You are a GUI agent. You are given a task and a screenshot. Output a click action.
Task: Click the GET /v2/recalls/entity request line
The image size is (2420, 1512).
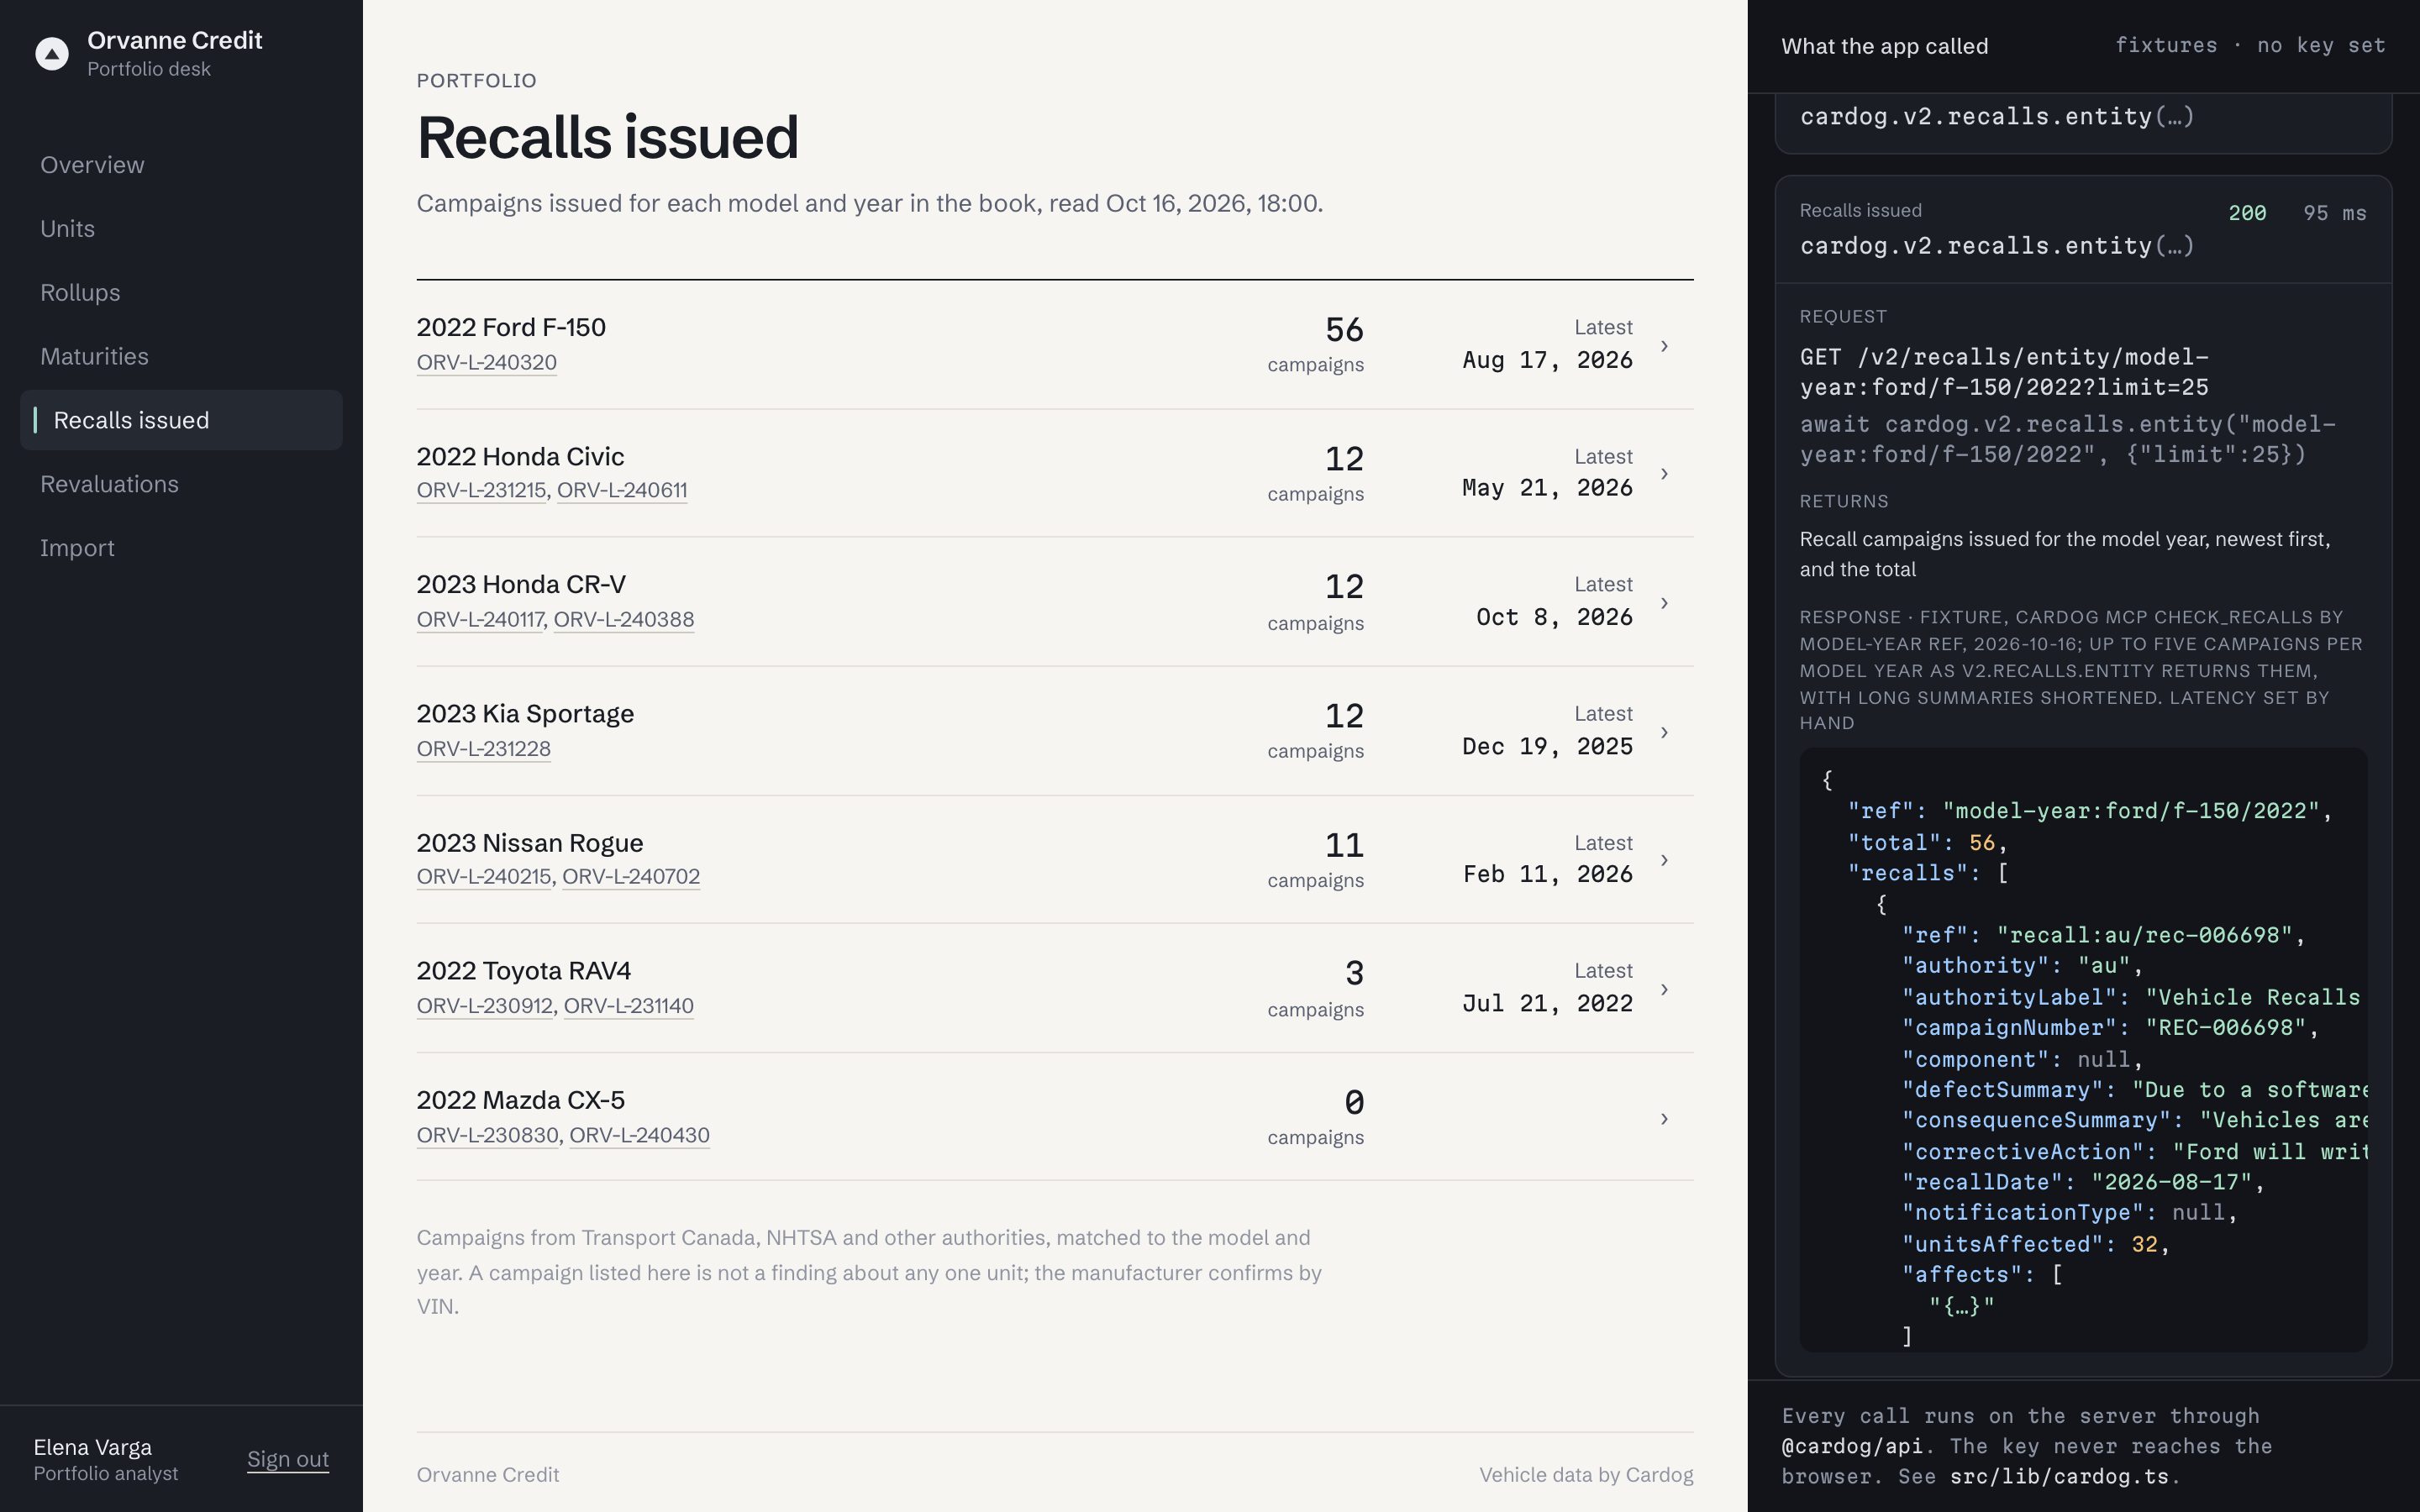click(x=2004, y=372)
